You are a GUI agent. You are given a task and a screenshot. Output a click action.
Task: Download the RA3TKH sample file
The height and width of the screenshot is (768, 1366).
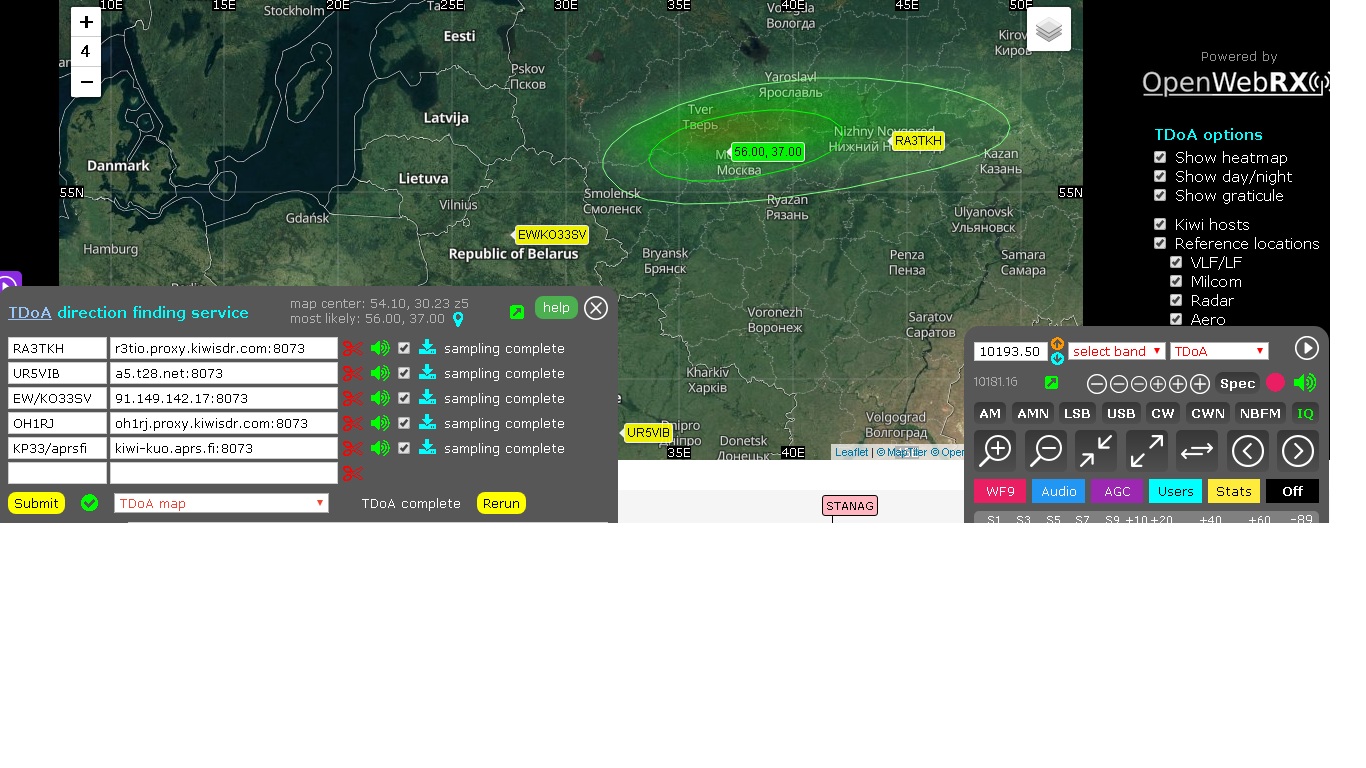(427, 348)
